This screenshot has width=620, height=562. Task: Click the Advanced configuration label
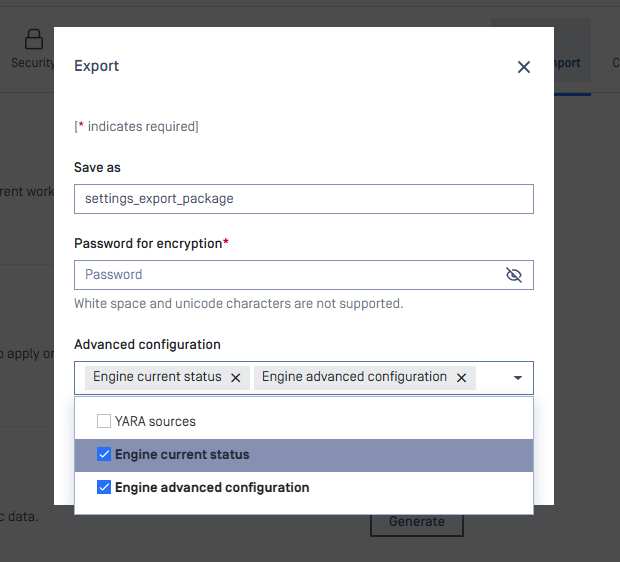(x=147, y=344)
